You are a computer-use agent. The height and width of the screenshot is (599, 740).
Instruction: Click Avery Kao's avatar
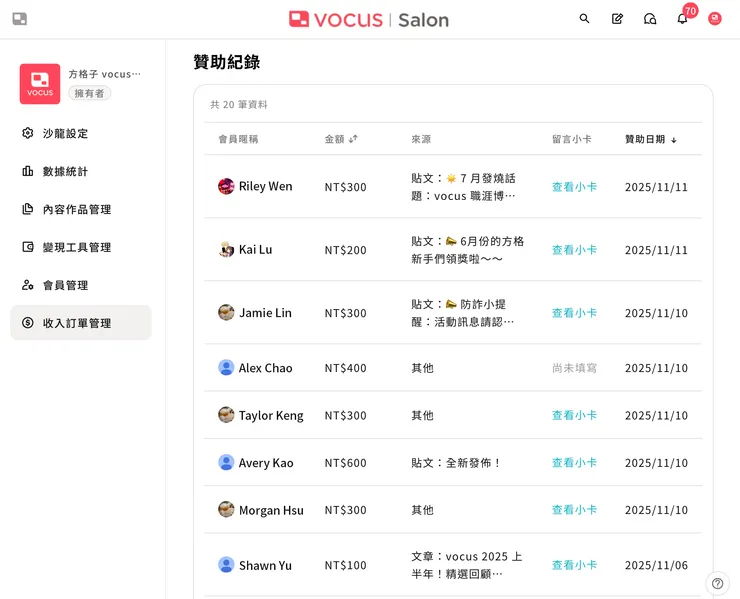[226, 463]
